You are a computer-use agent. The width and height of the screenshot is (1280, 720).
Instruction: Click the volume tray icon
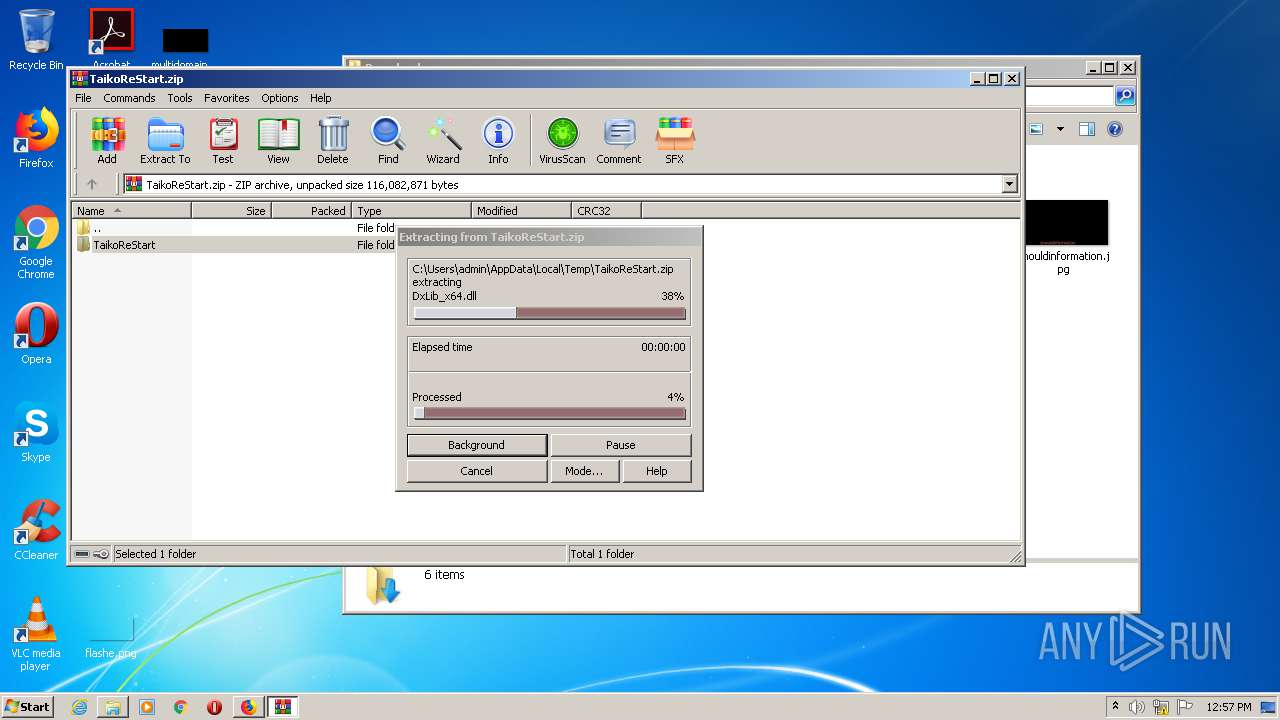pos(1137,707)
